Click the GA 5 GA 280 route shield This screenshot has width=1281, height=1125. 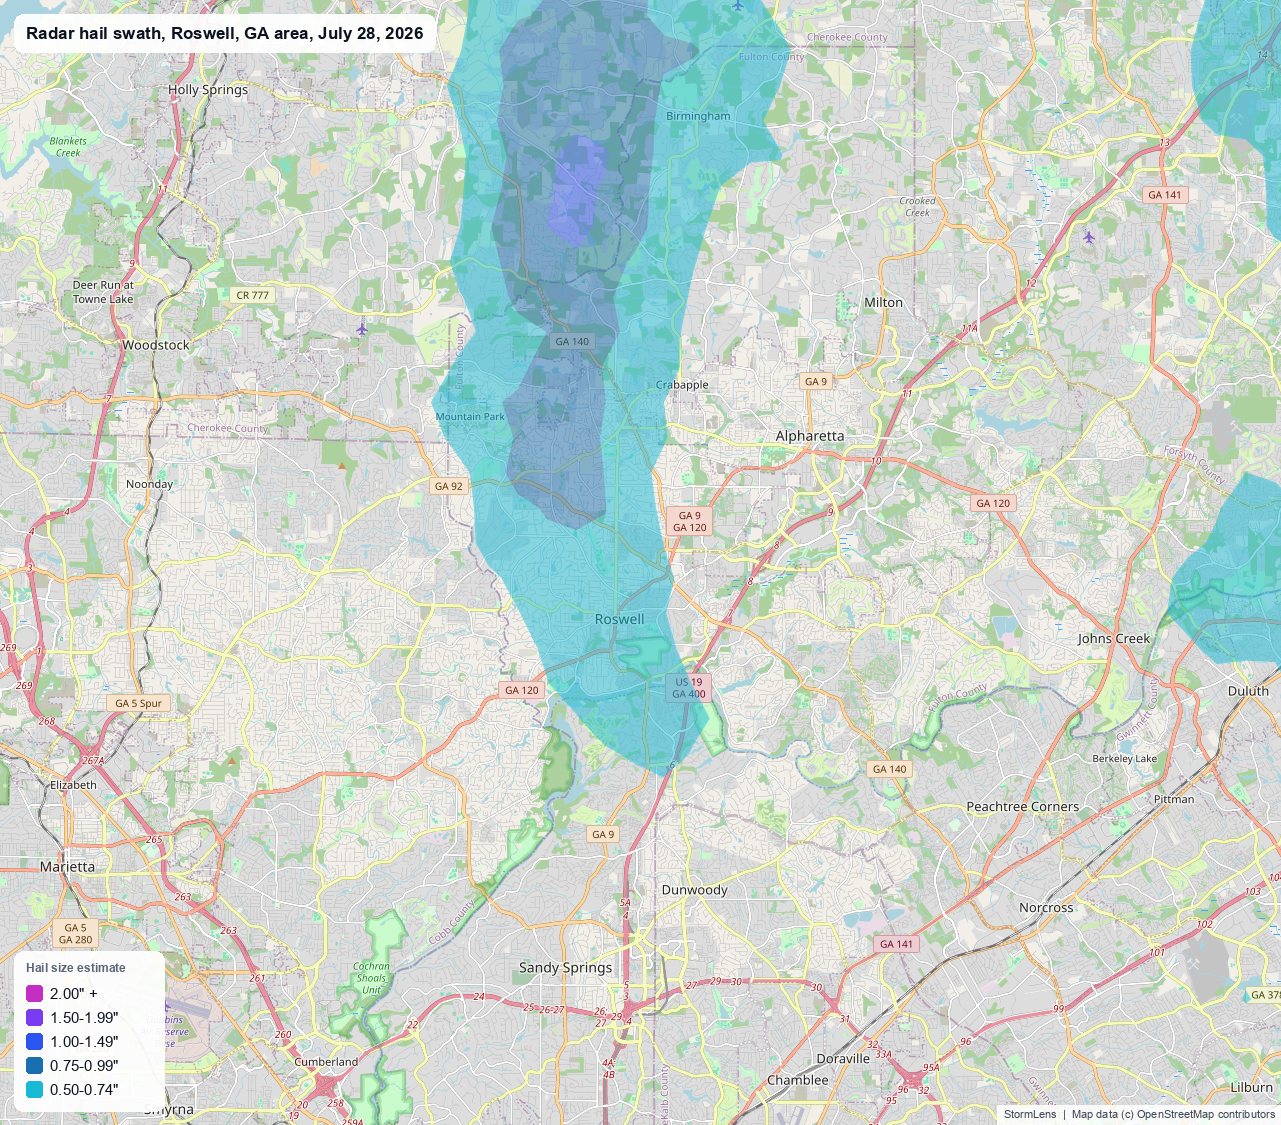click(76, 934)
